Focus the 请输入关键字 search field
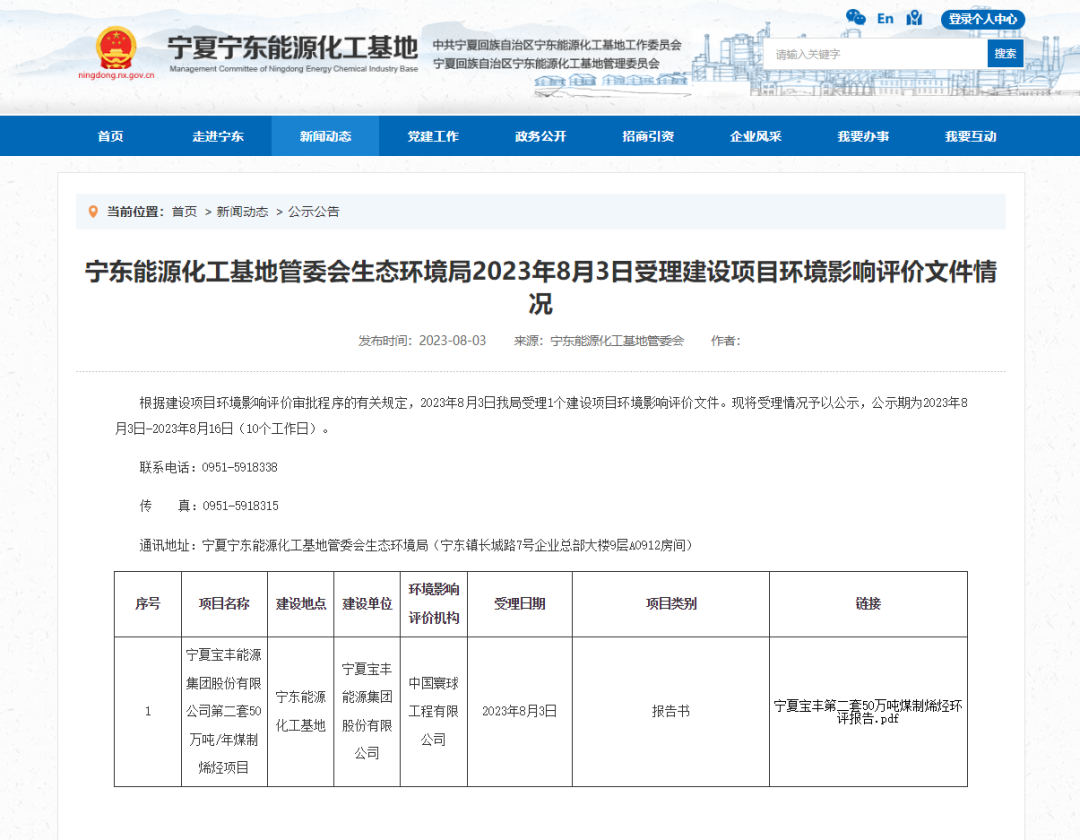The image size is (1080, 840). (875, 54)
